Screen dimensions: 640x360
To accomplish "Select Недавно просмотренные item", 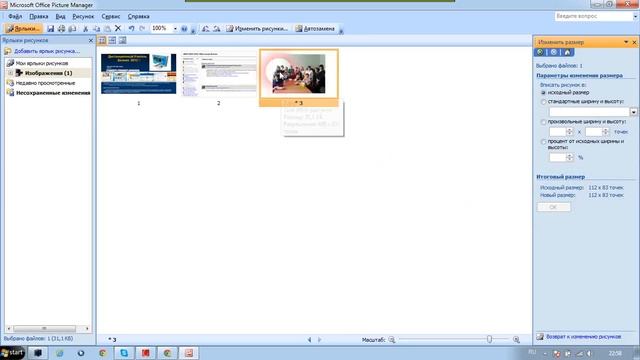I will pyautogui.click(x=45, y=83).
